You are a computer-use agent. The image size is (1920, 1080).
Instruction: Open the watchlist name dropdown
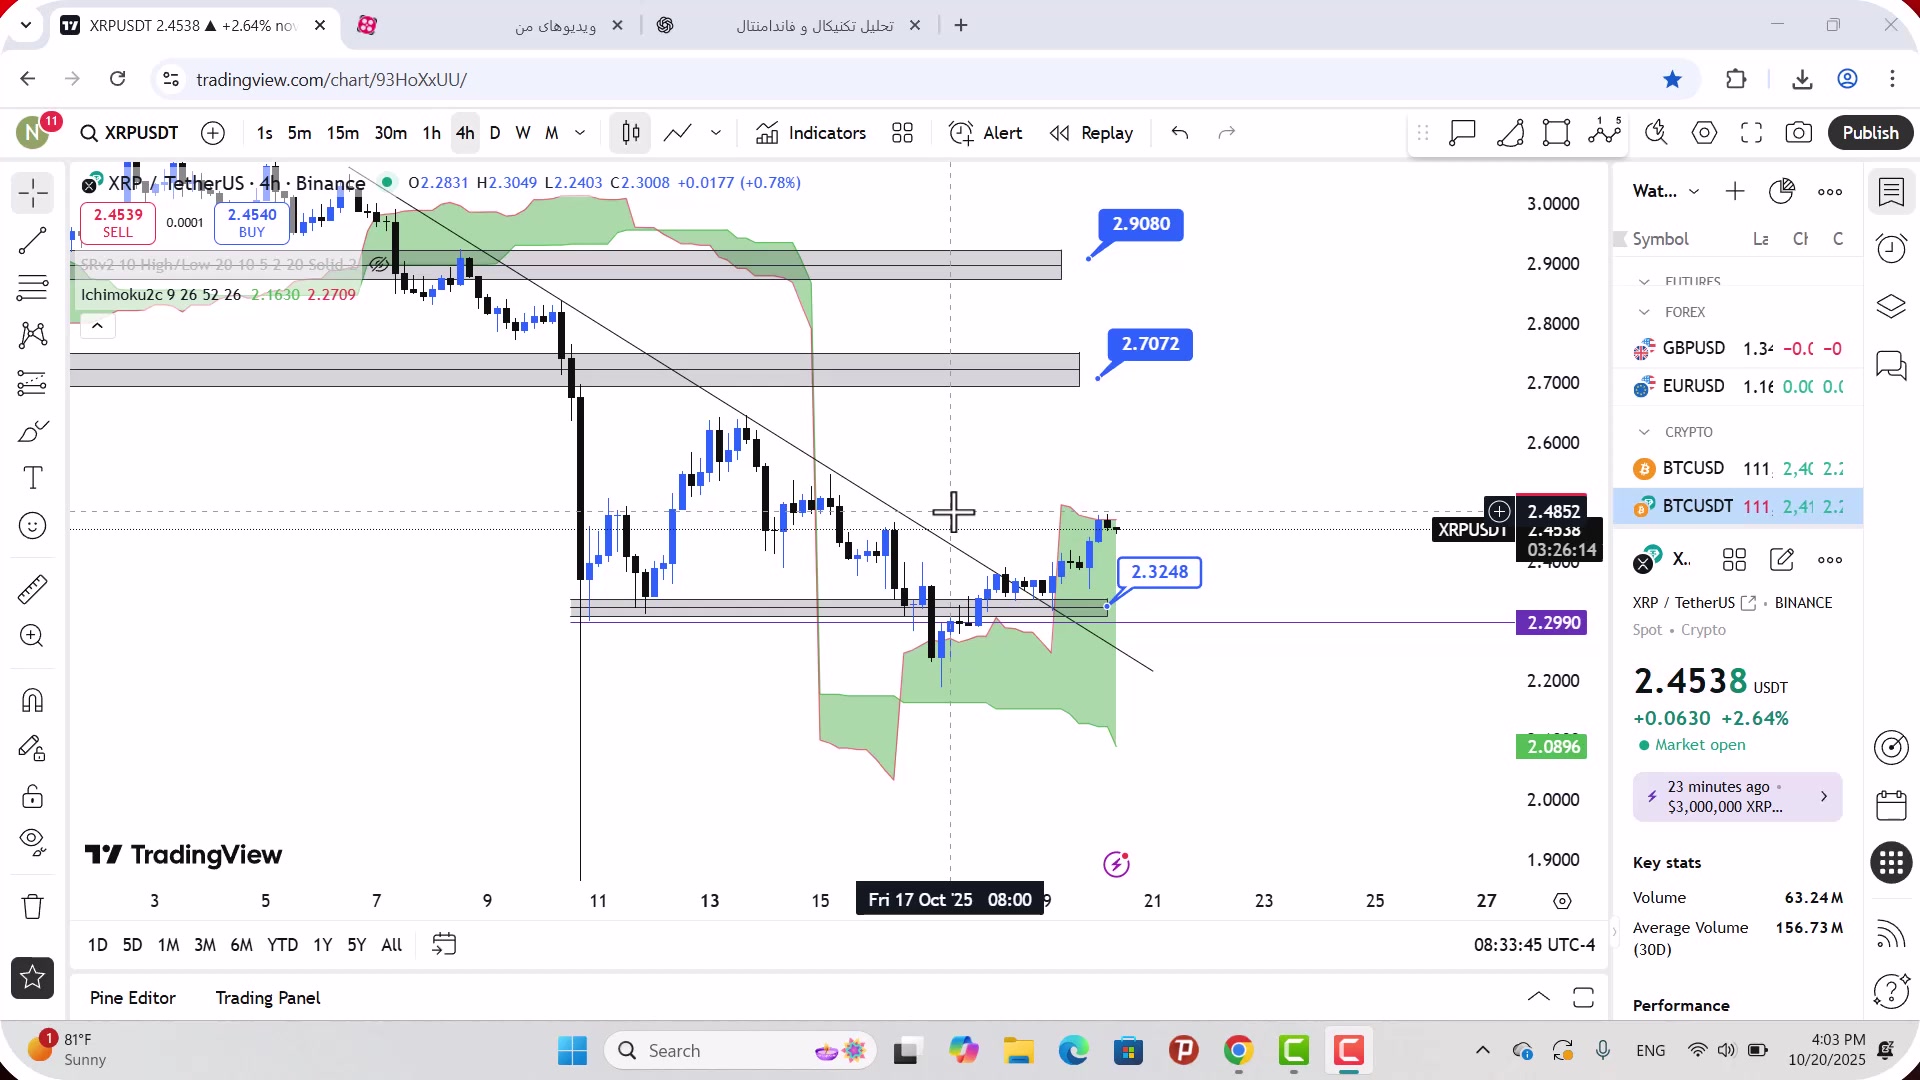pyautogui.click(x=1666, y=191)
